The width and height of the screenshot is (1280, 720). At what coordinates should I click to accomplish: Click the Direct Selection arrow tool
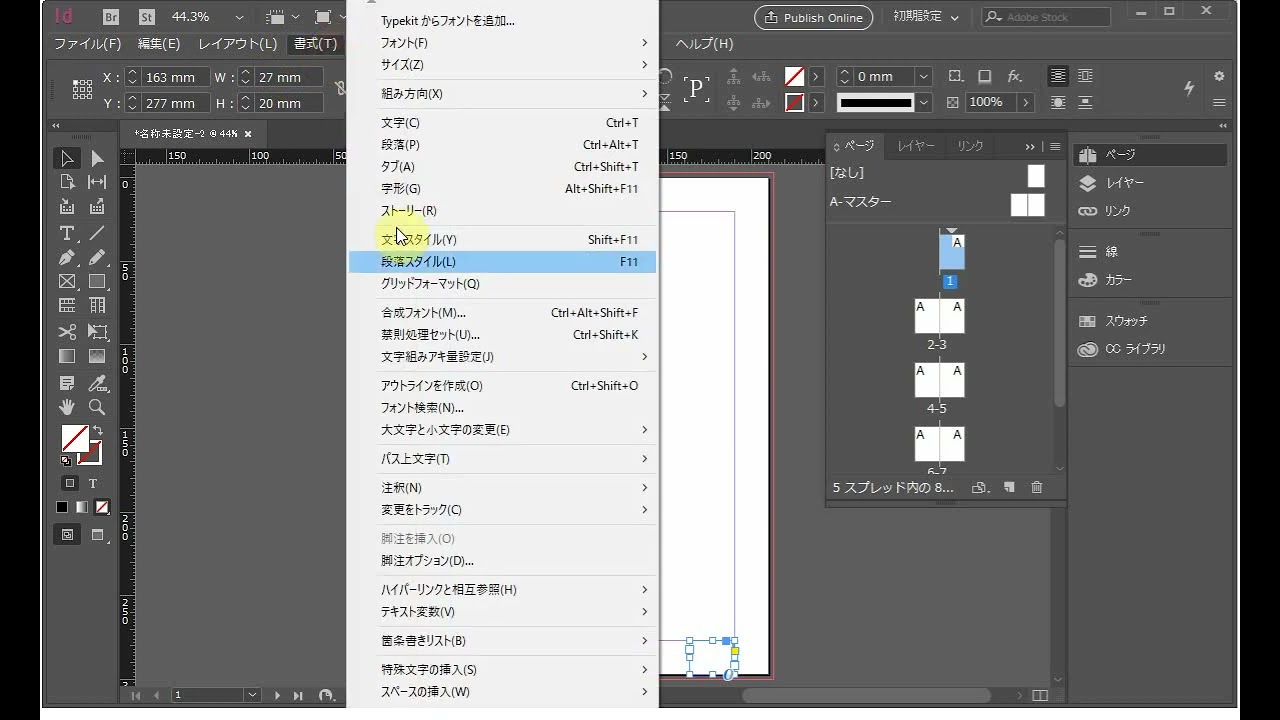click(97, 159)
